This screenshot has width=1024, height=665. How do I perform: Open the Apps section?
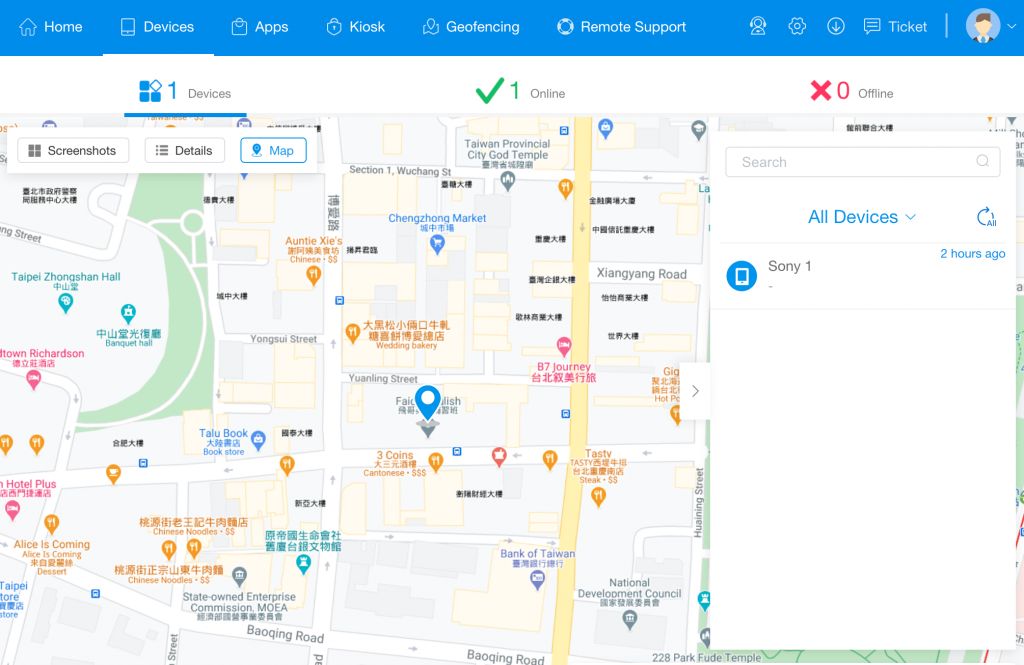click(x=260, y=27)
